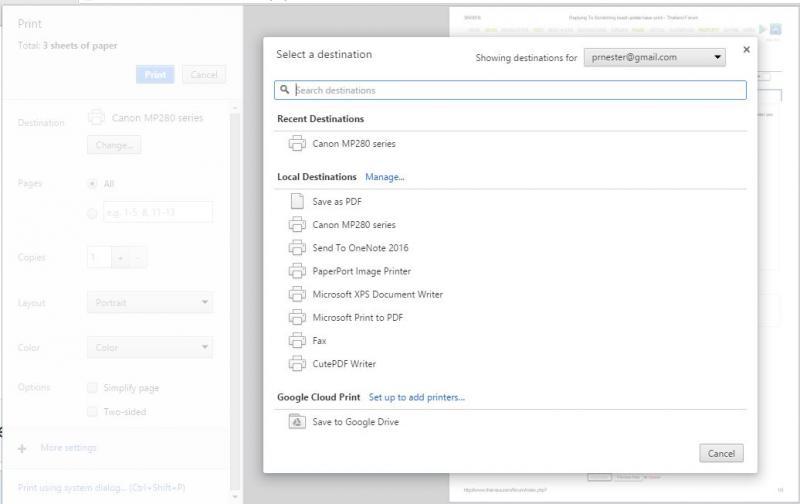800x504 pixels.
Task: Open Set up to add printers link
Action: point(417,397)
